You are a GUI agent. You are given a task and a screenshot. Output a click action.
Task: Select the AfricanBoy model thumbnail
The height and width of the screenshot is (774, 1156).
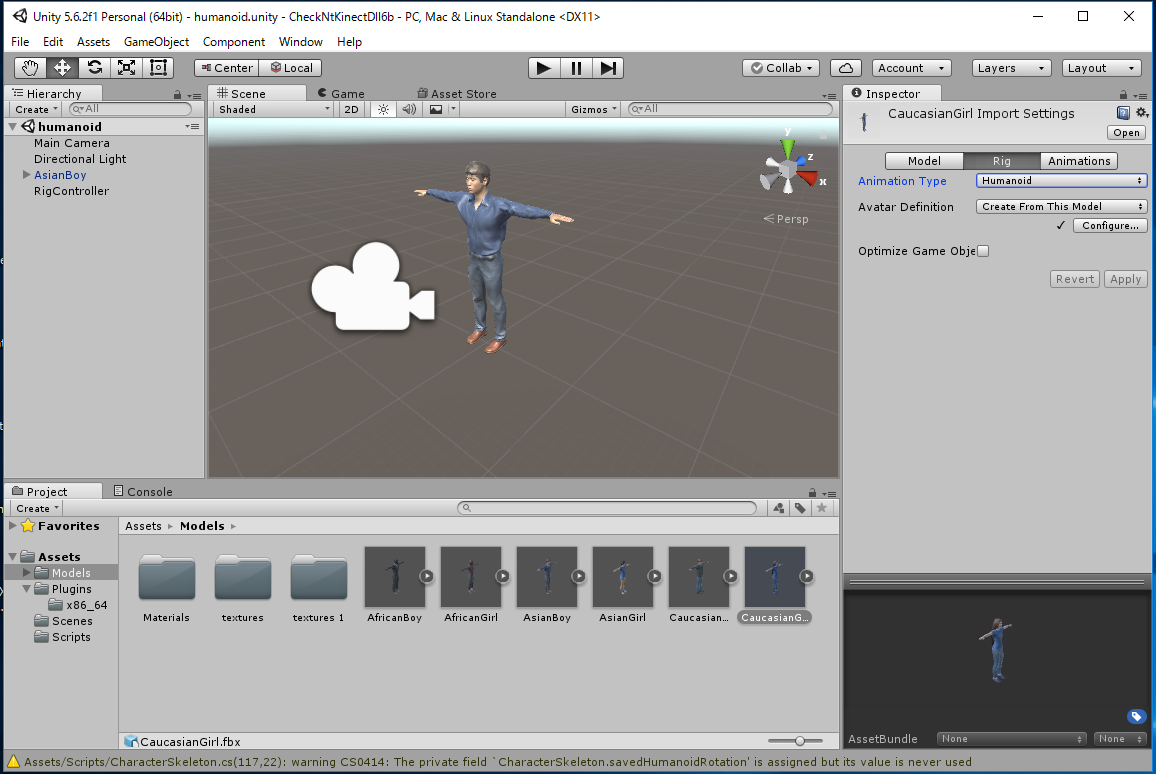394,577
